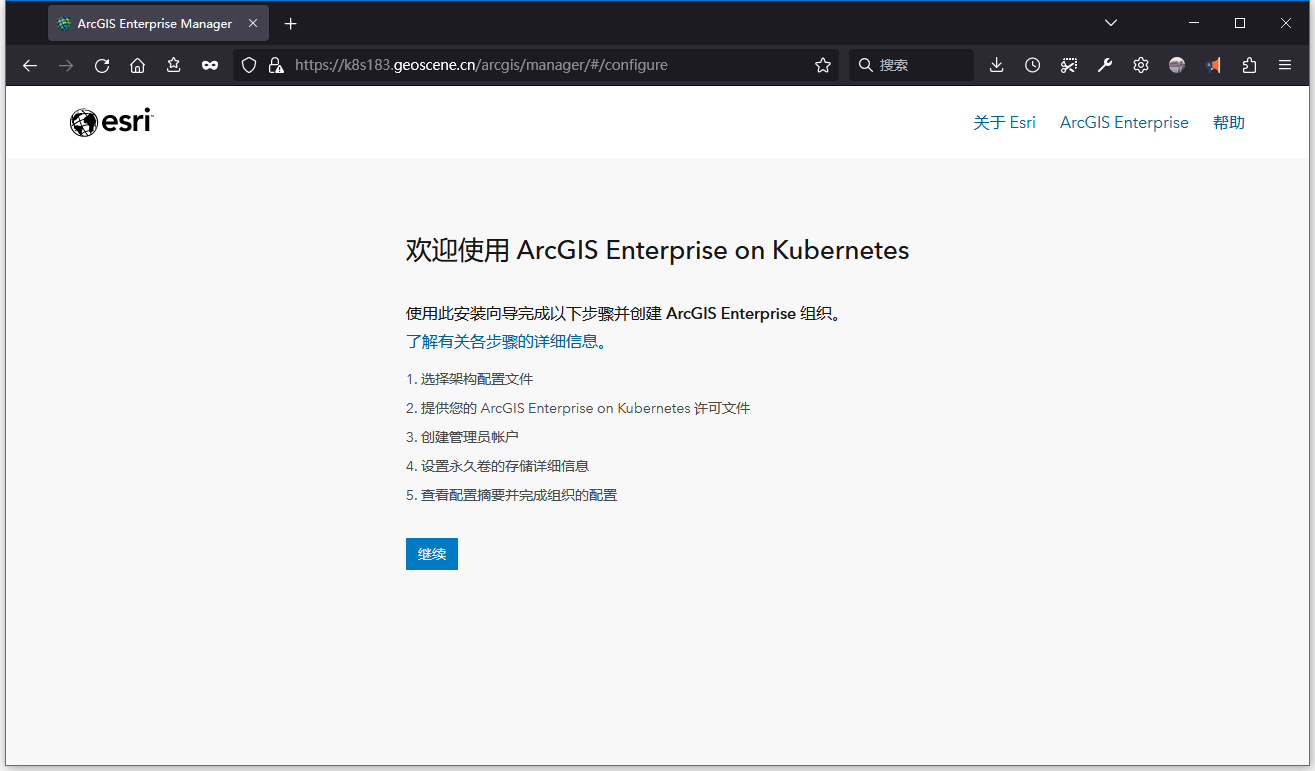The width and height of the screenshot is (1315, 771).
Task: Open the 帮助 help link
Action: click(x=1229, y=122)
